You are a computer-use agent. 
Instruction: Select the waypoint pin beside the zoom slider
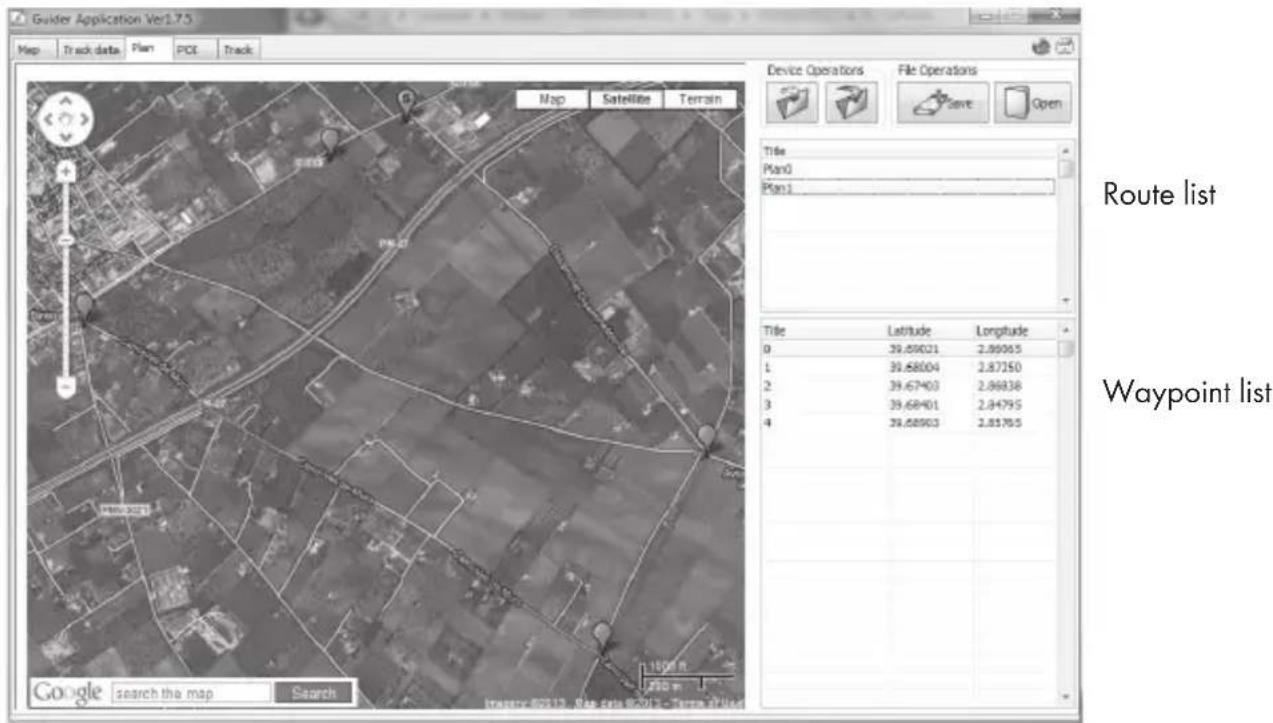(x=85, y=308)
